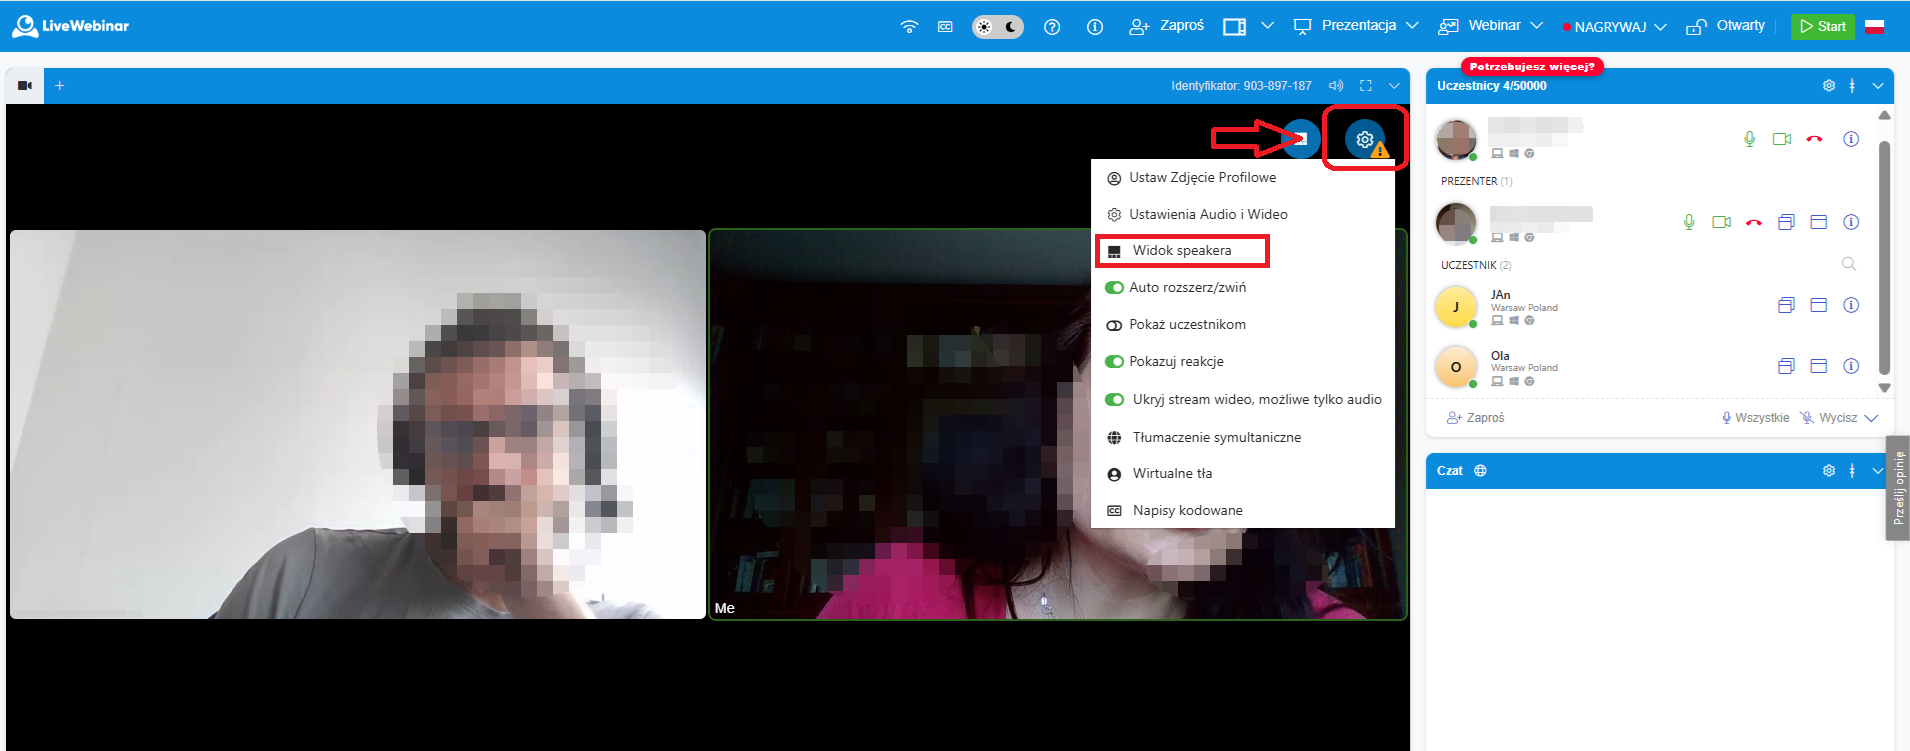Image resolution: width=1910 pixels, height=751 pixels.
Task: Click the fullscreen icon in video header
Action: [x=1366, y=86]
